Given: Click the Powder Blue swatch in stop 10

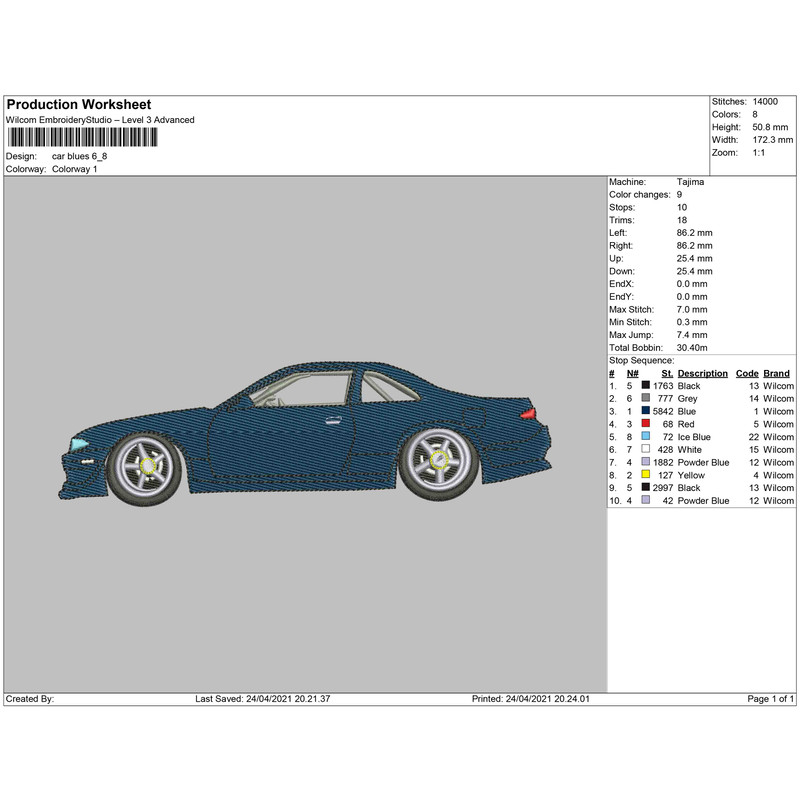Looking at the screenshot, I should (646, 500).
